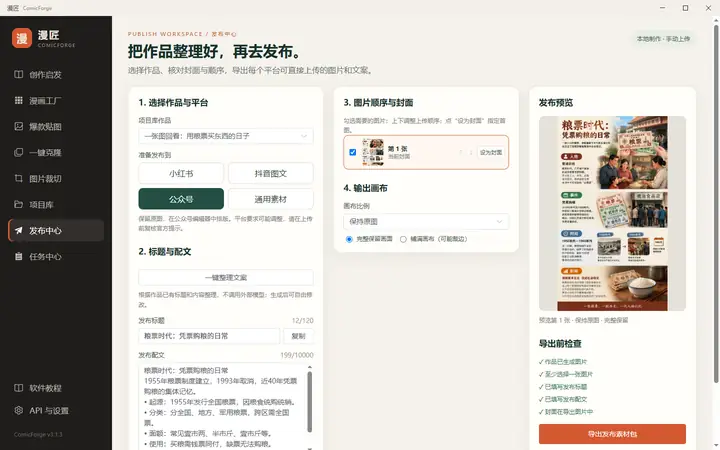Select 一键克隆 in sidebar

[56, 152]
